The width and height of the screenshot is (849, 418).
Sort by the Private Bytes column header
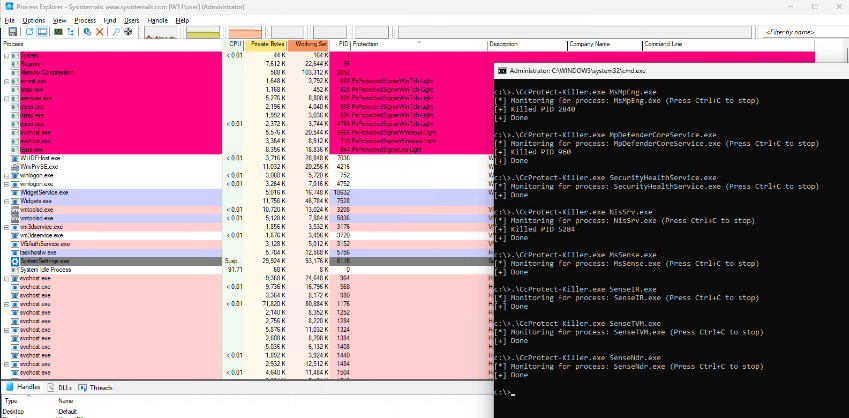click(x=266, y=44)
